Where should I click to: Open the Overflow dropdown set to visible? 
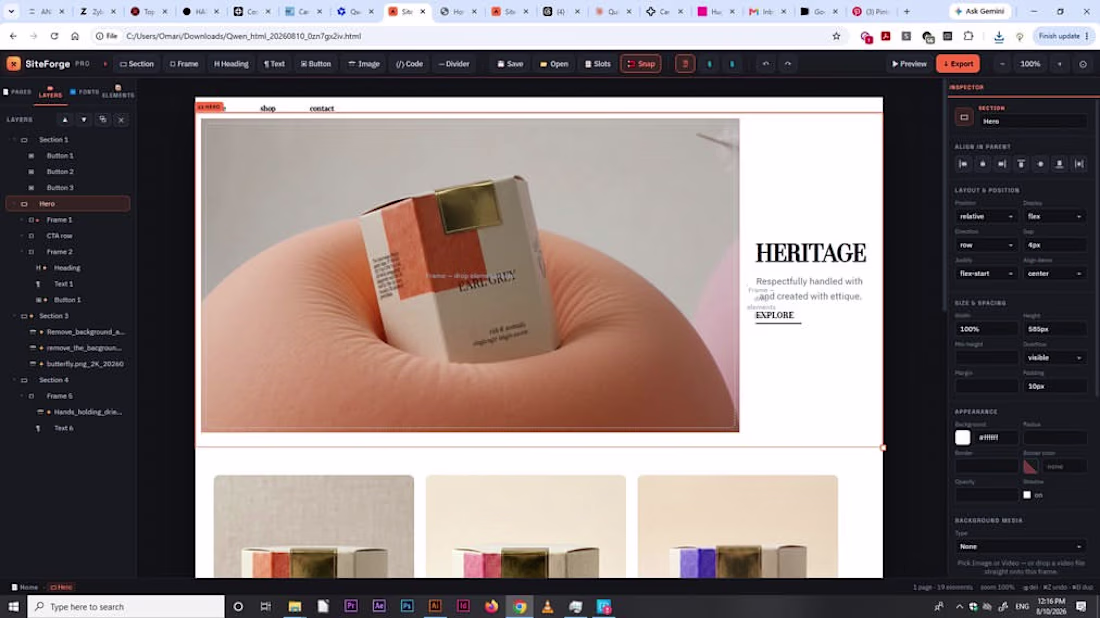(1054, 358)
